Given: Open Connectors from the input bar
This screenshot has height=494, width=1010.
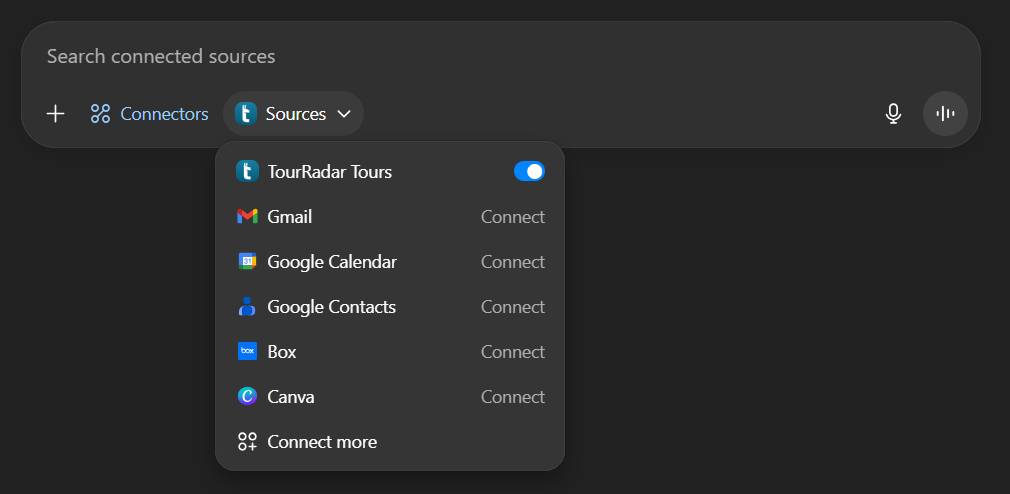Looking at the screenshot, I should [x=149, y=114].
